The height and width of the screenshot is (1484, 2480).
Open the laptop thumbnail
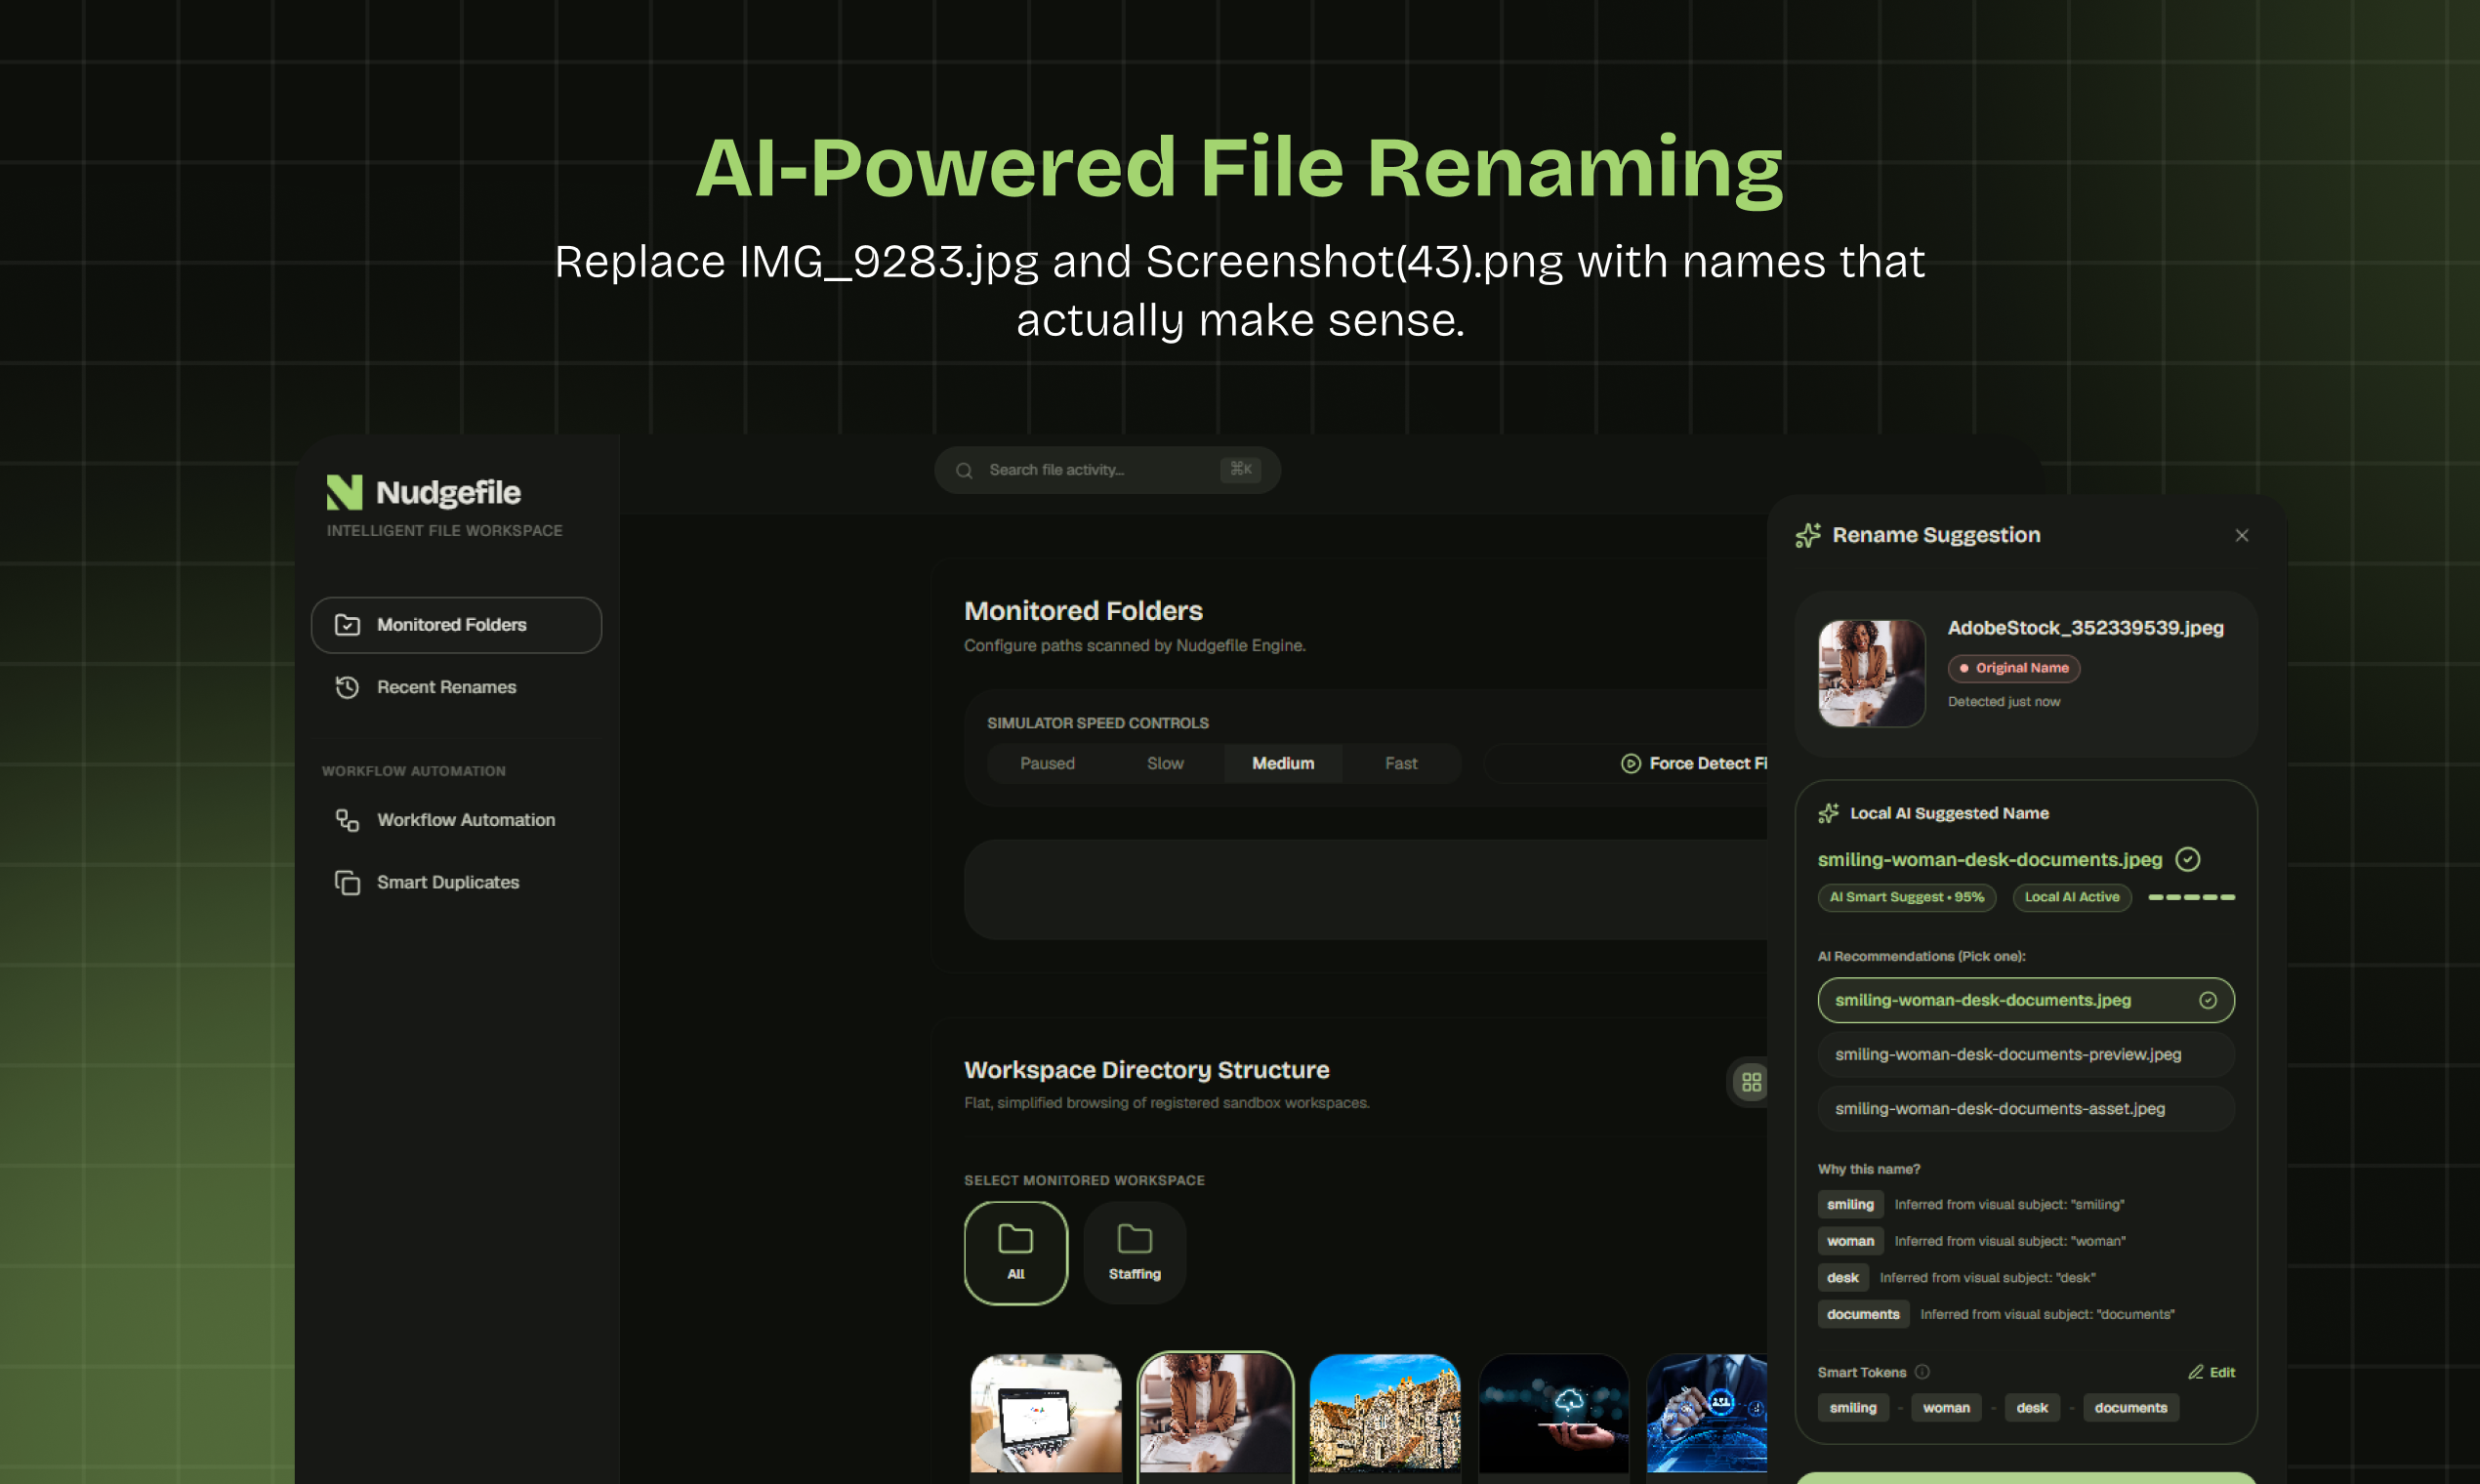tap(1046, 1415)
